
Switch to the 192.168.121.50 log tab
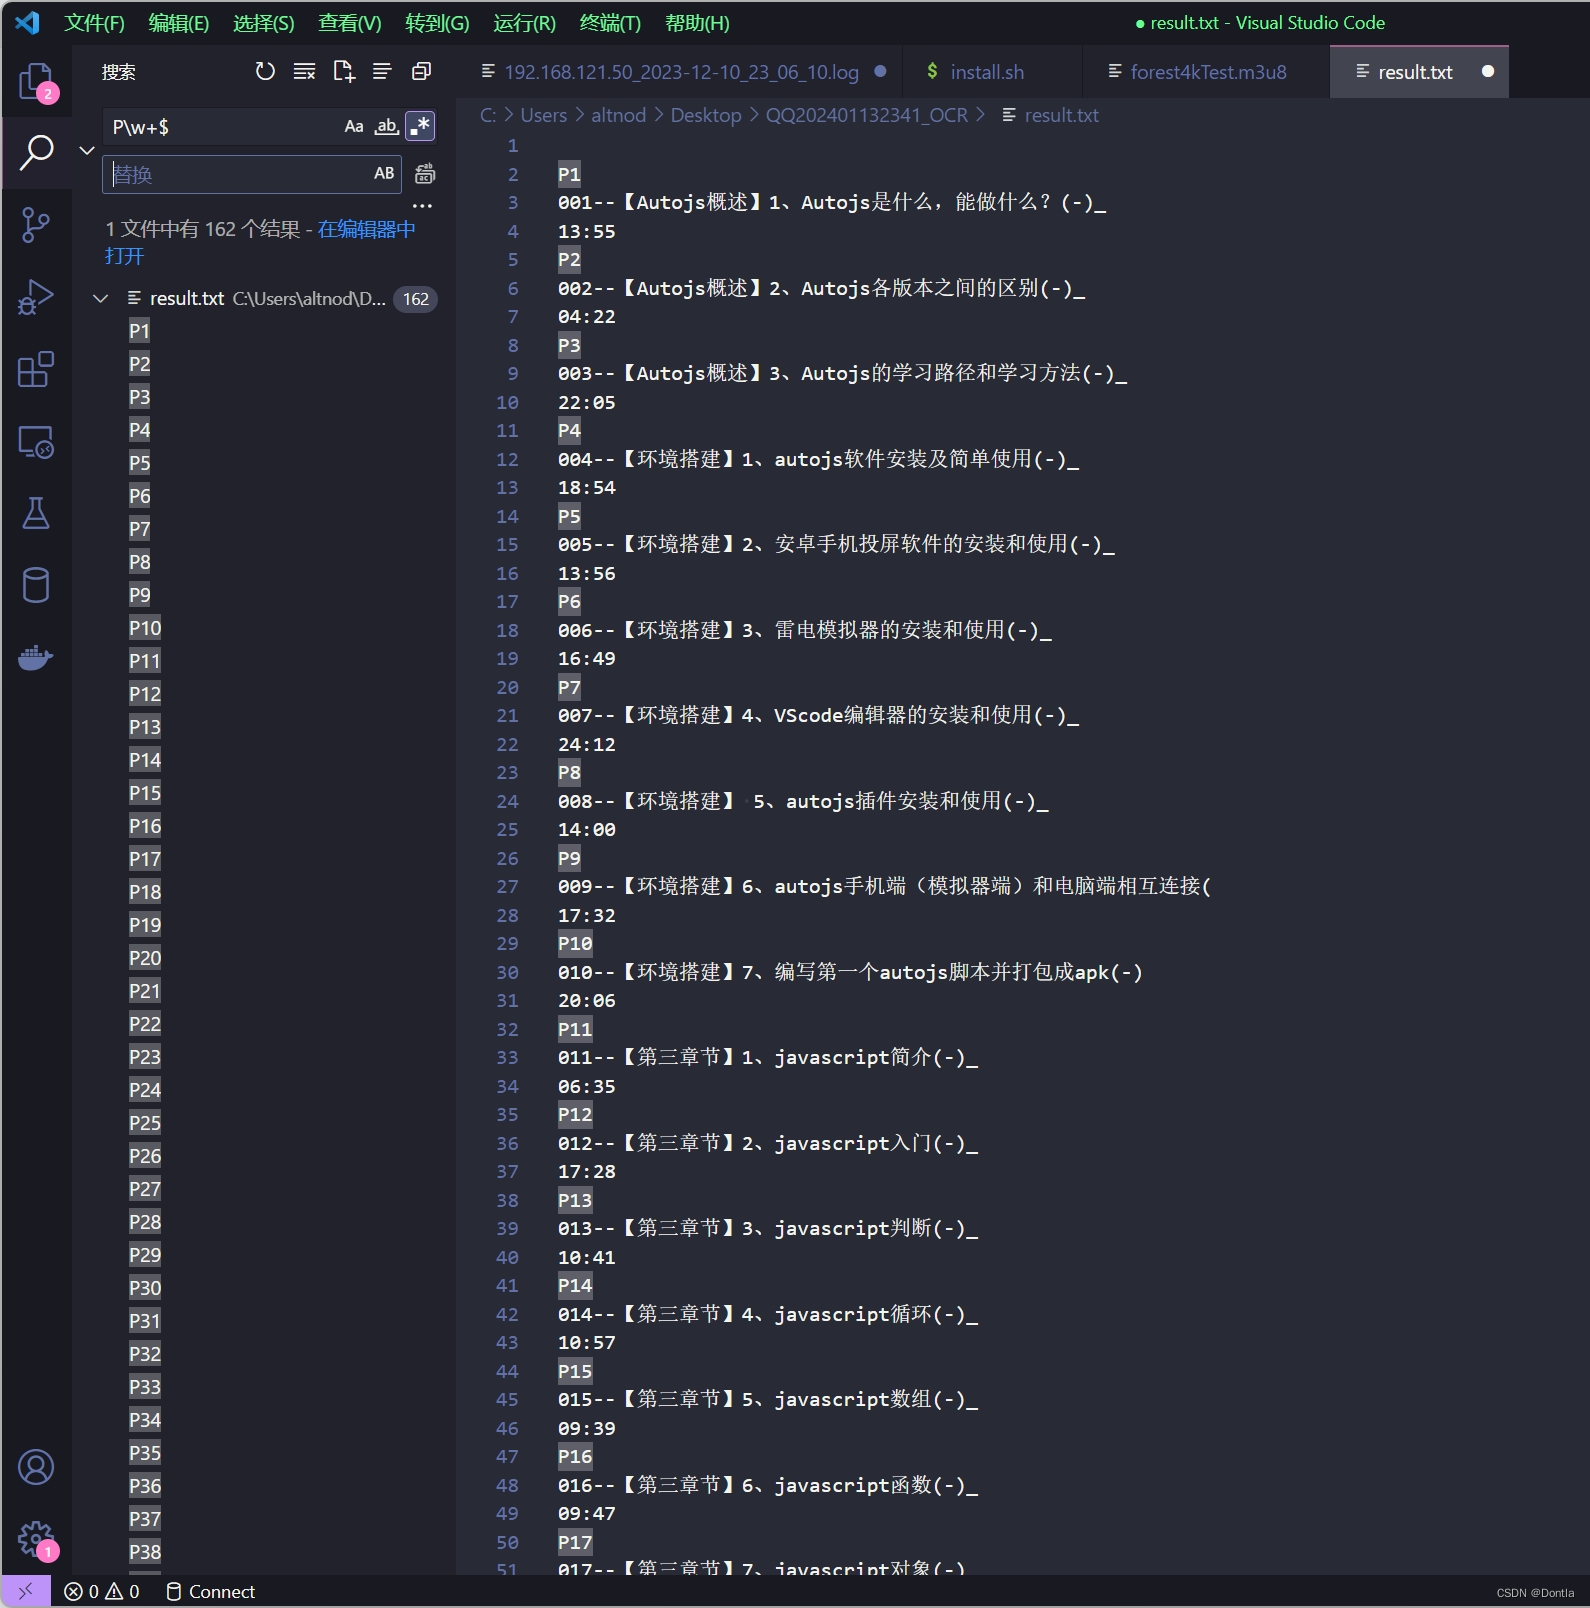[681, 72]
